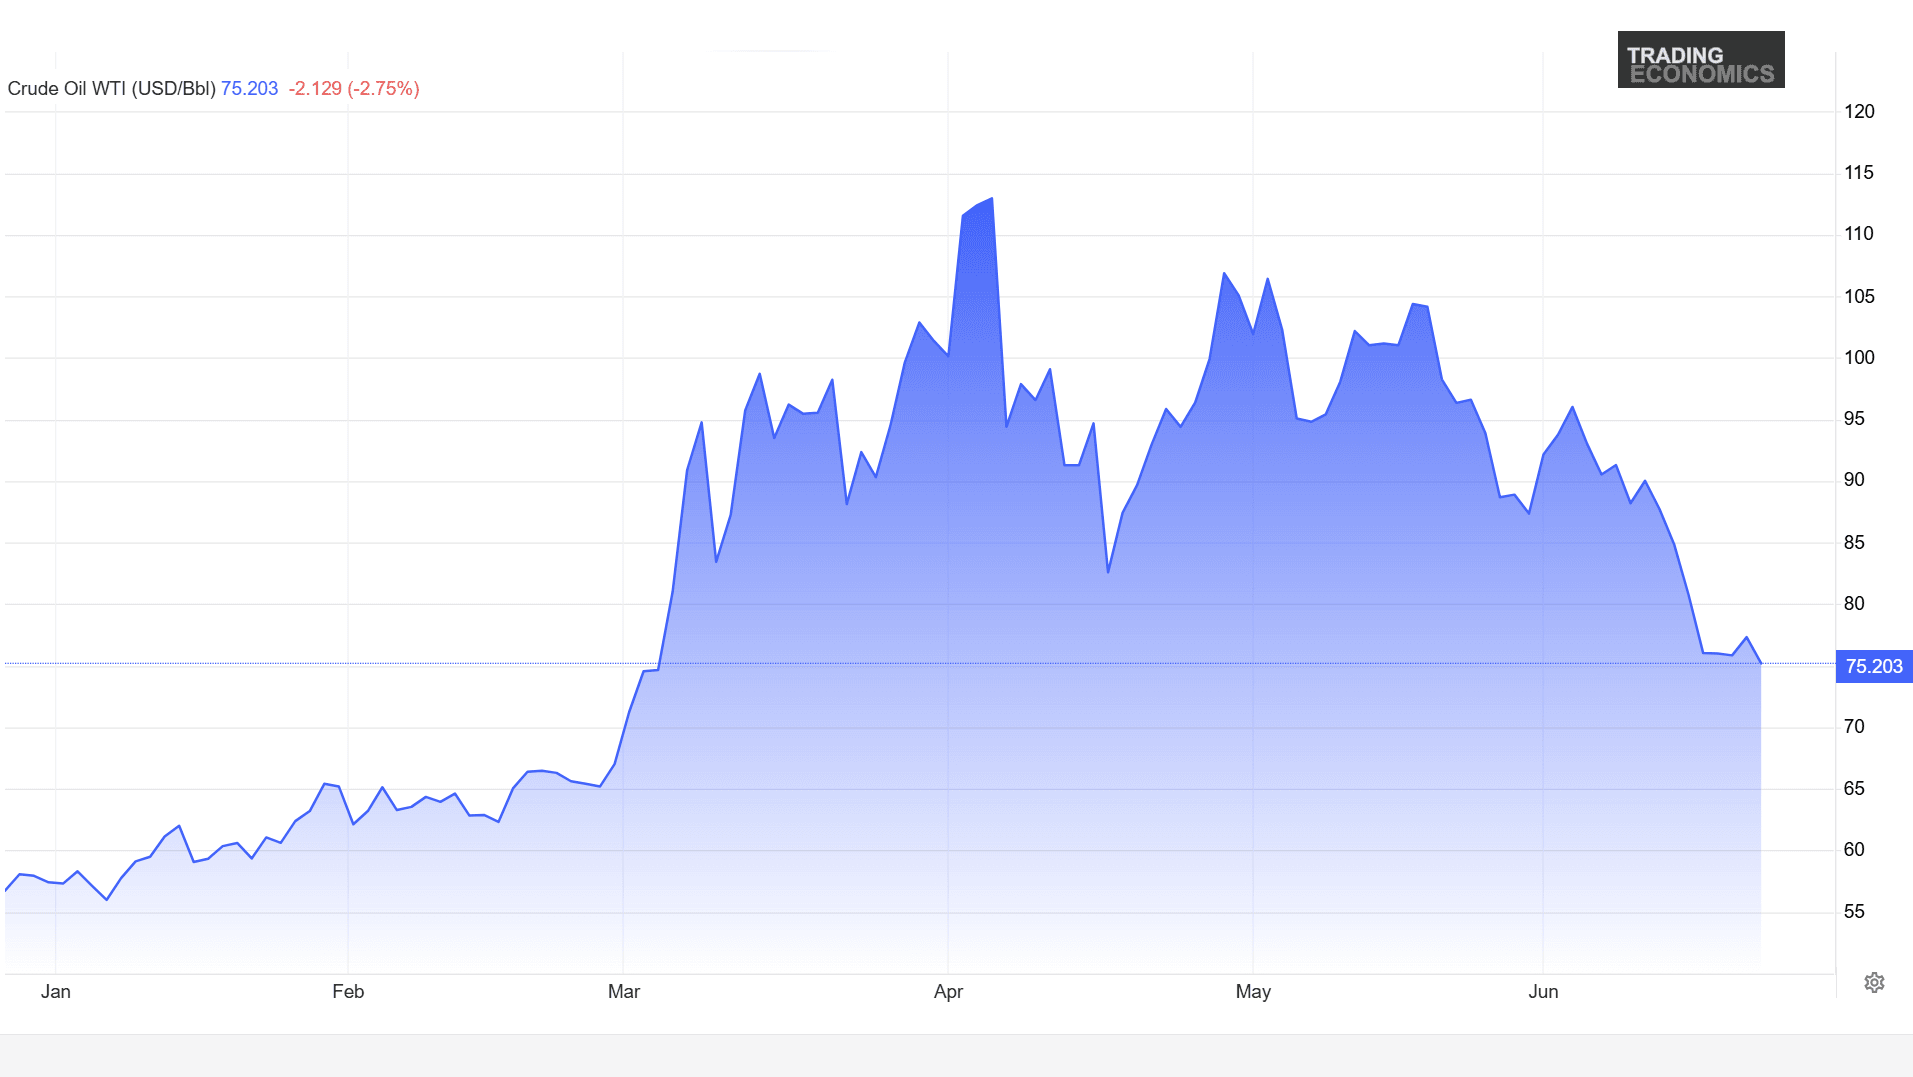This screenshot has width=1913, height=1077.
Task: Click the 65 price axis label
Action: (x=1854, y=788)
